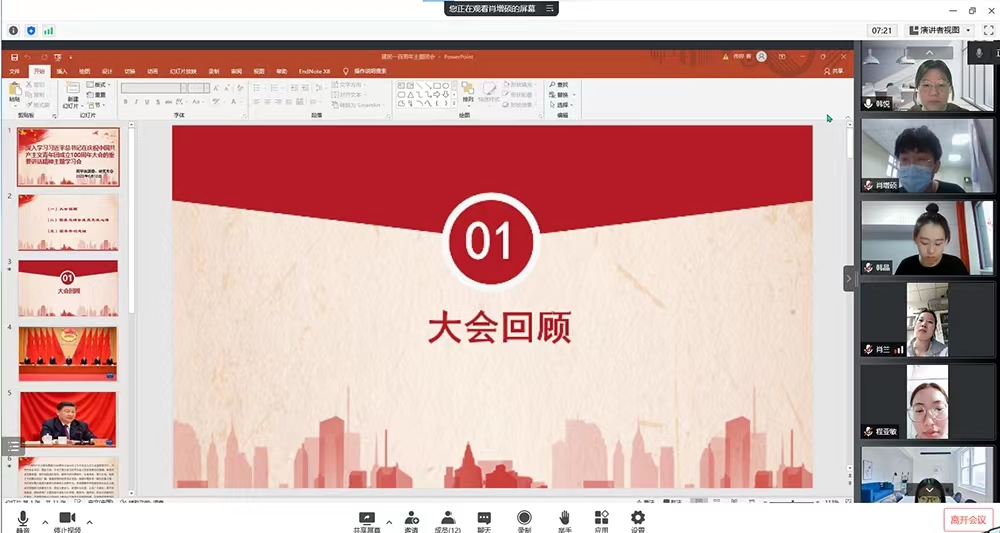Image resolution: width=1000 pixels, height=533 pixels.
Task: Select slide 4 thumbnail in slide panel
Action: pyautogui.click(x=68, y=353)
